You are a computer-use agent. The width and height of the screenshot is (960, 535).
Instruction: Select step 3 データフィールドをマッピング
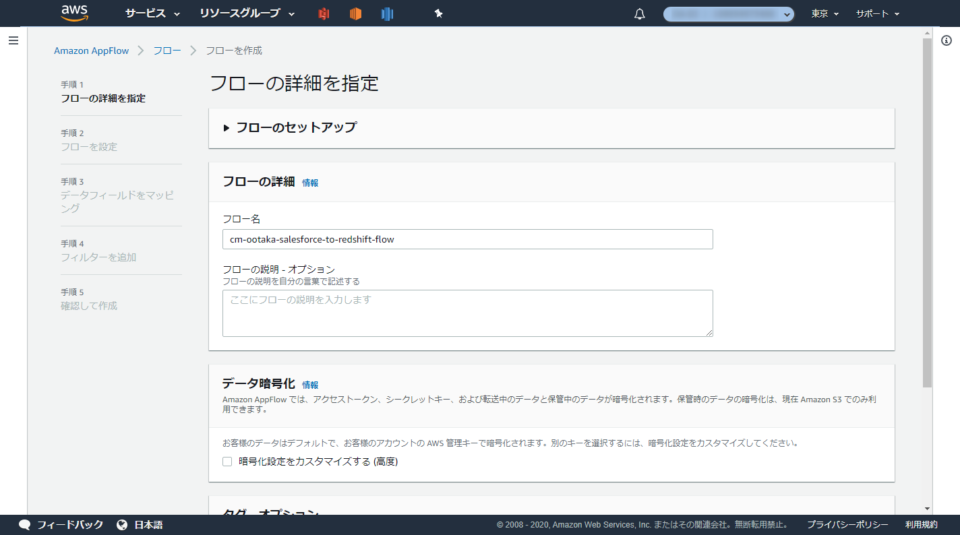tap(117, 201)
